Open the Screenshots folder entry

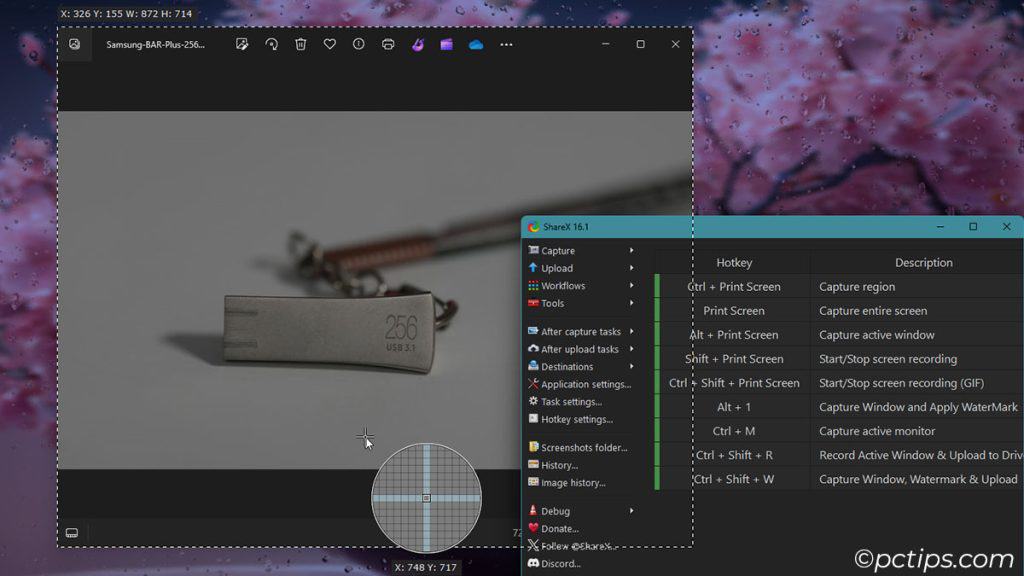coord(583,448)
